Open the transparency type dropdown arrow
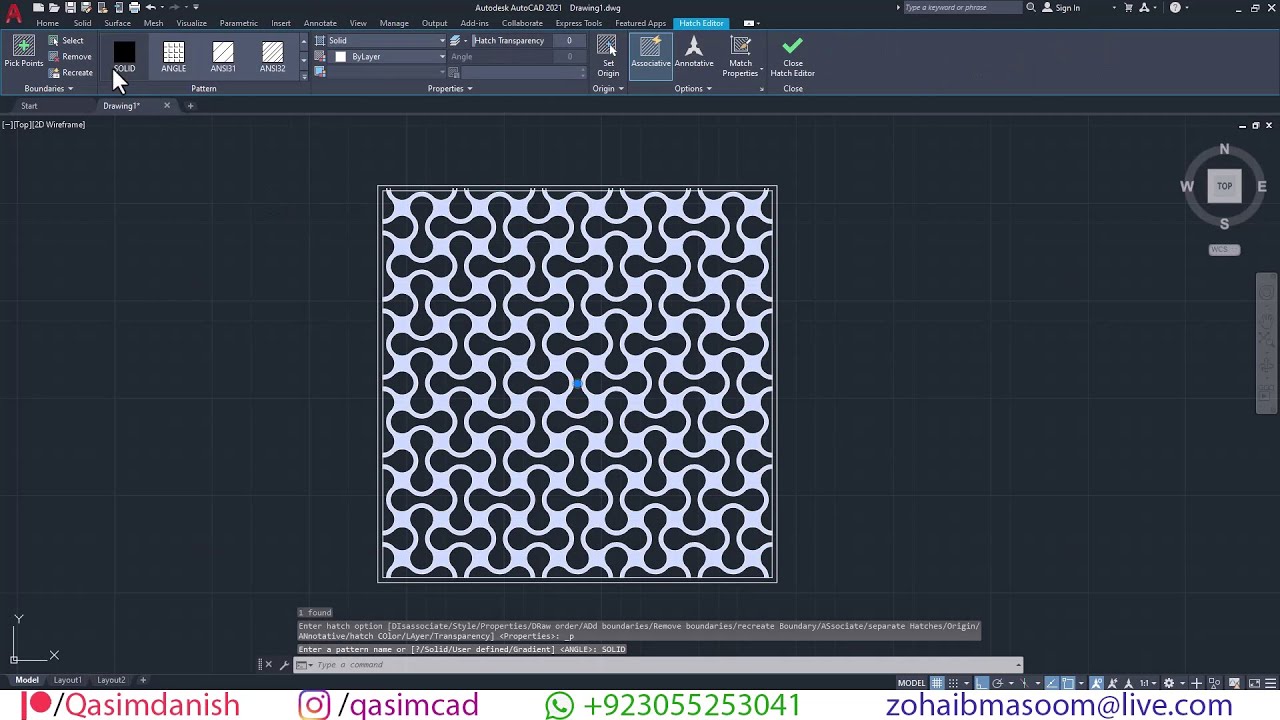The height and width of the screenshot is (720, 1280). click(465, 41)
